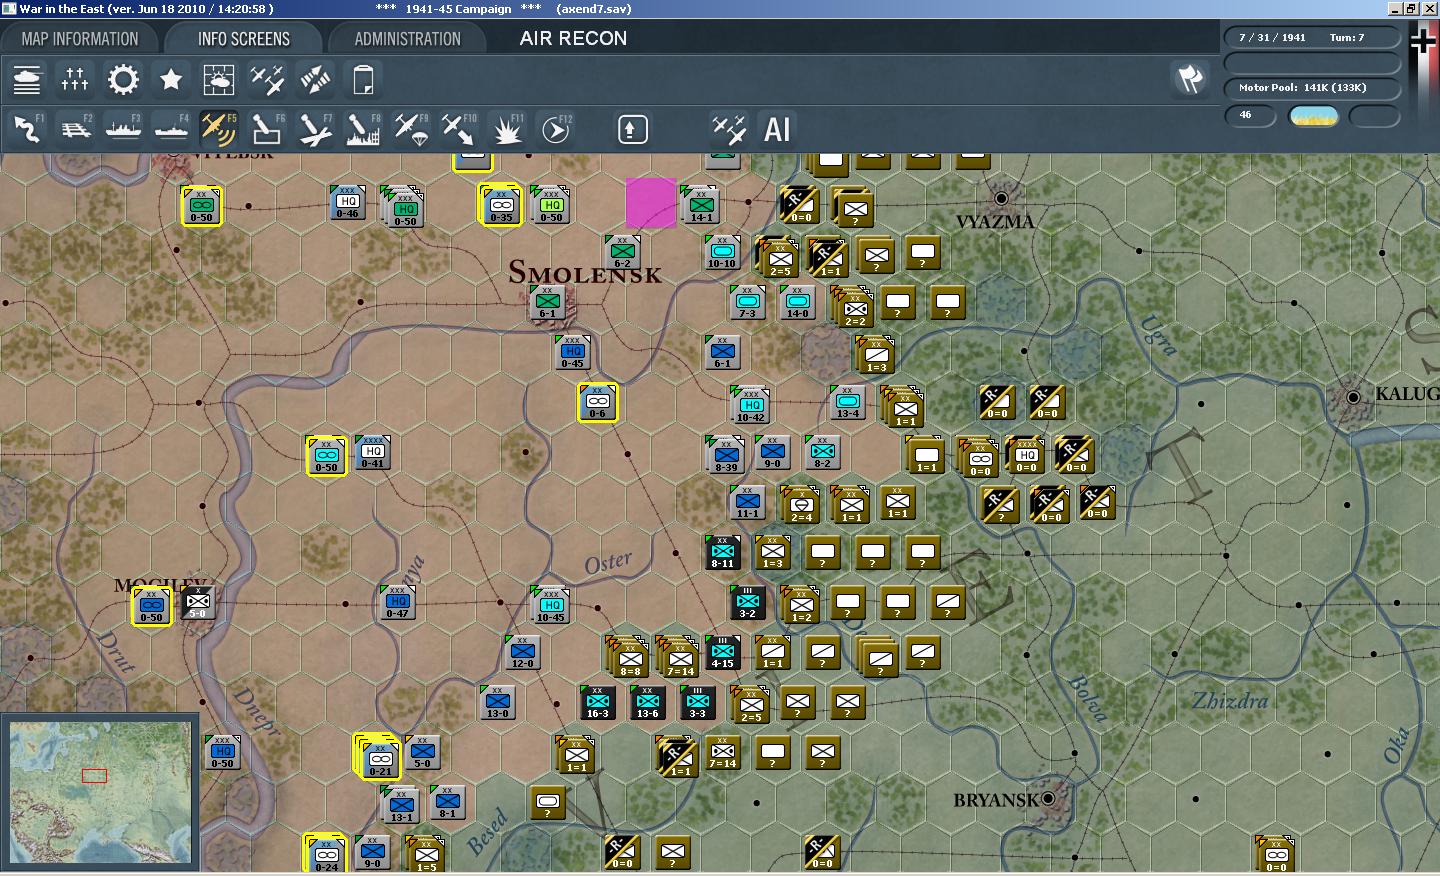Select the F10 air transfer mode icon
The image size is (1440, 876).
459,129
